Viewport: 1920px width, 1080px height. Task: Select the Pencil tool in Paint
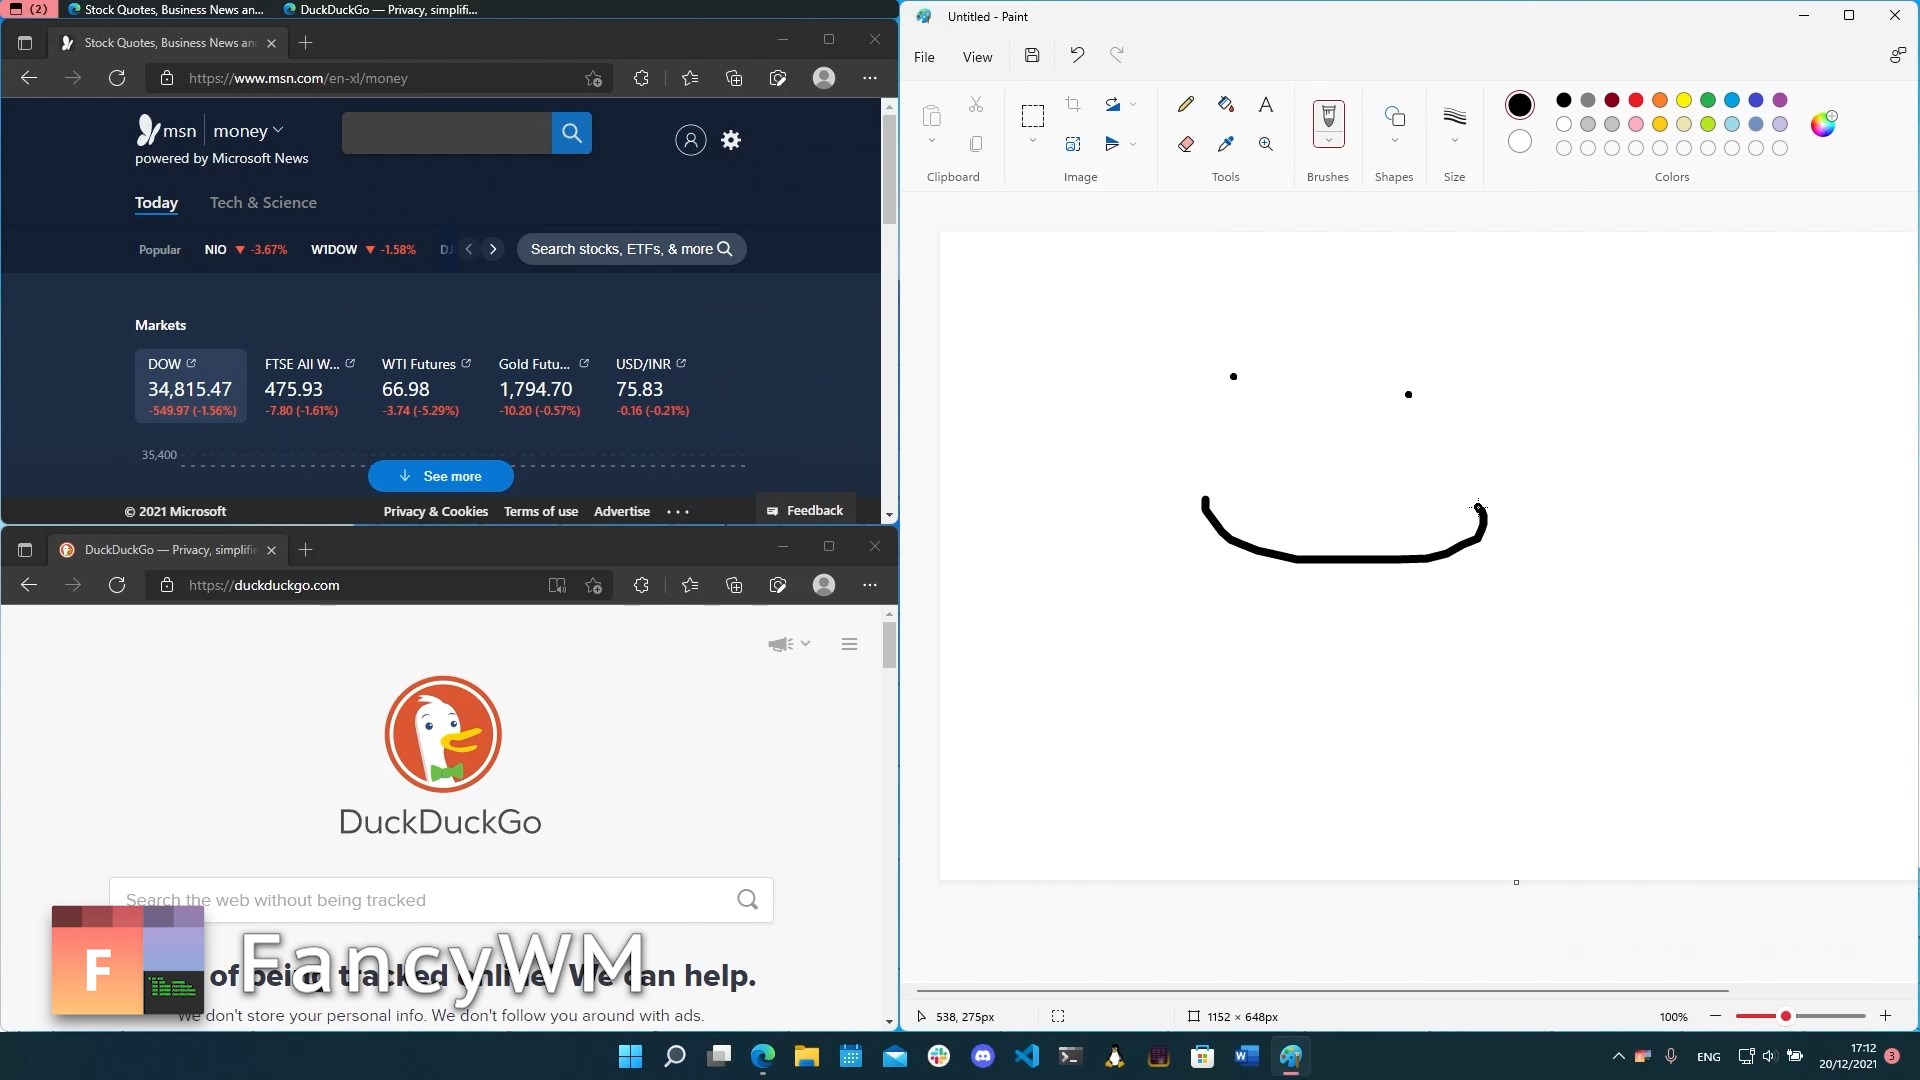1186,104
